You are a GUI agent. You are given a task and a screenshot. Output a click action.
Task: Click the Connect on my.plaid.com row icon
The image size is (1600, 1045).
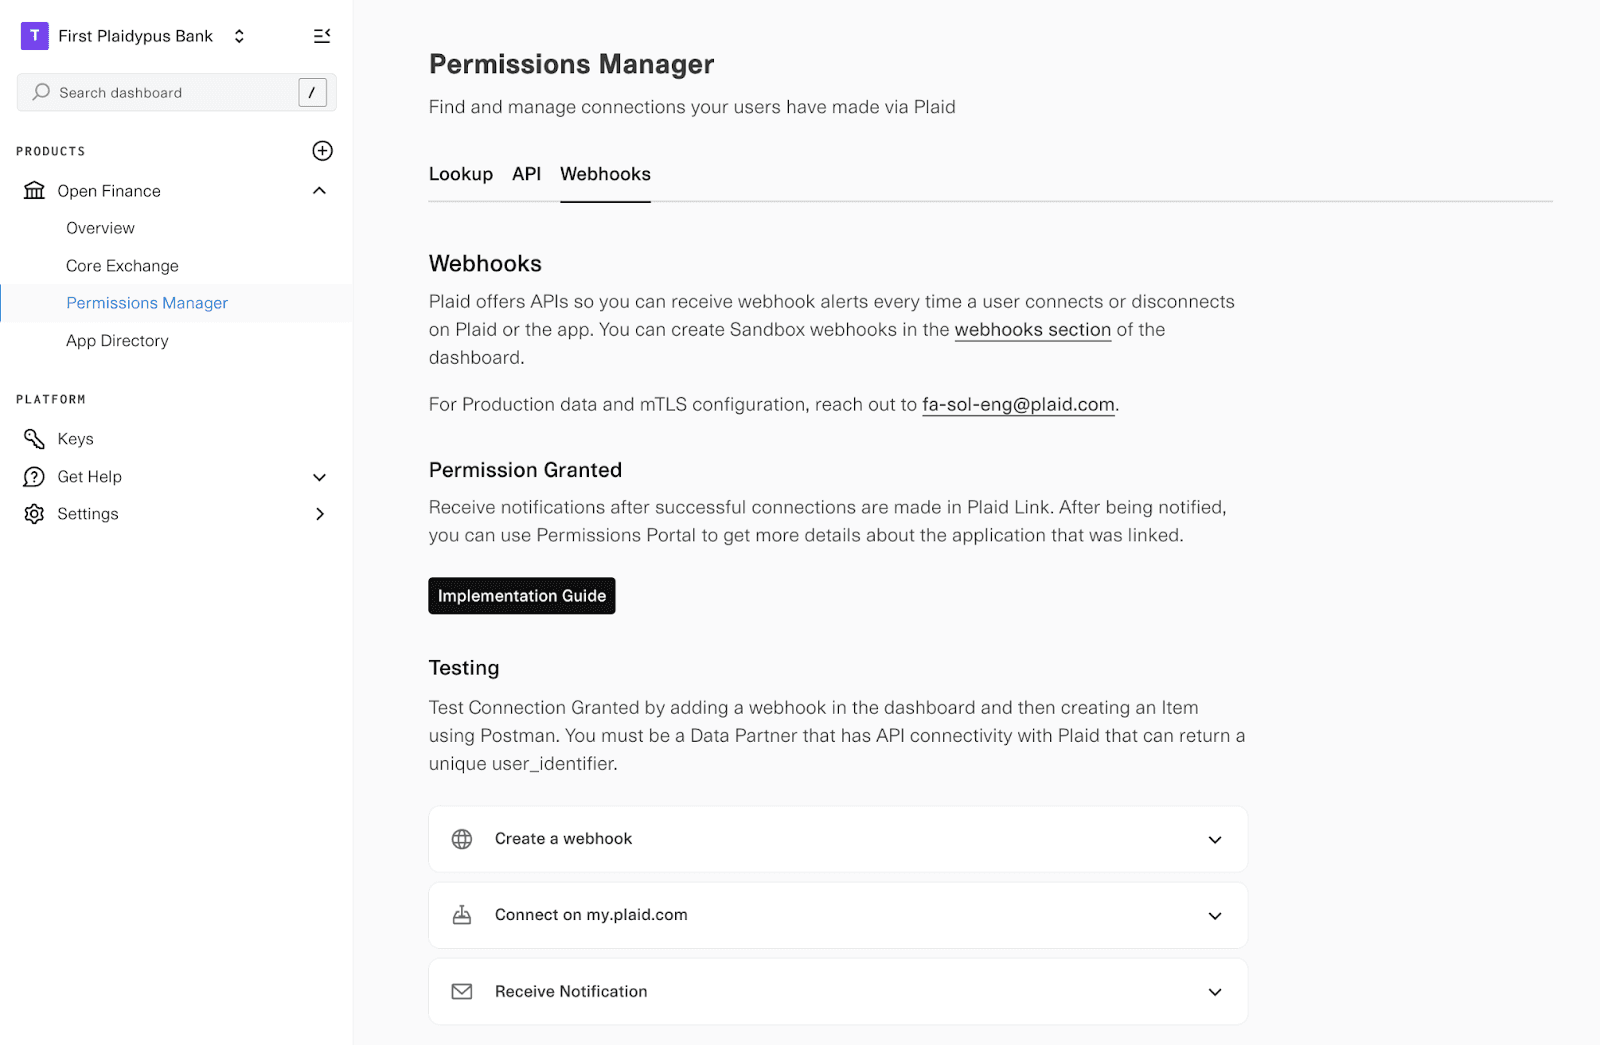[462, 915]
